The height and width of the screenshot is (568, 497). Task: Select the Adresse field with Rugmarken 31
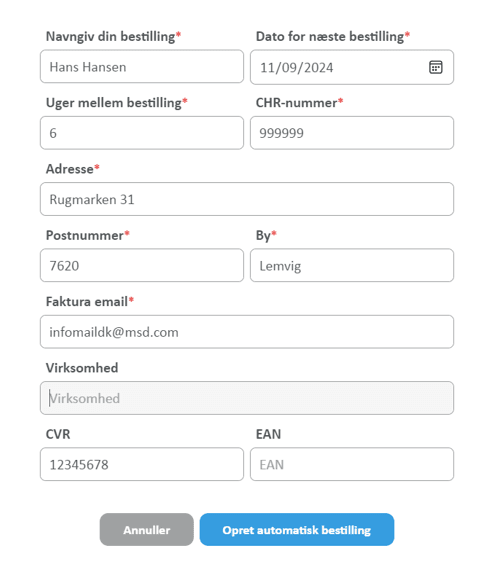247,199
